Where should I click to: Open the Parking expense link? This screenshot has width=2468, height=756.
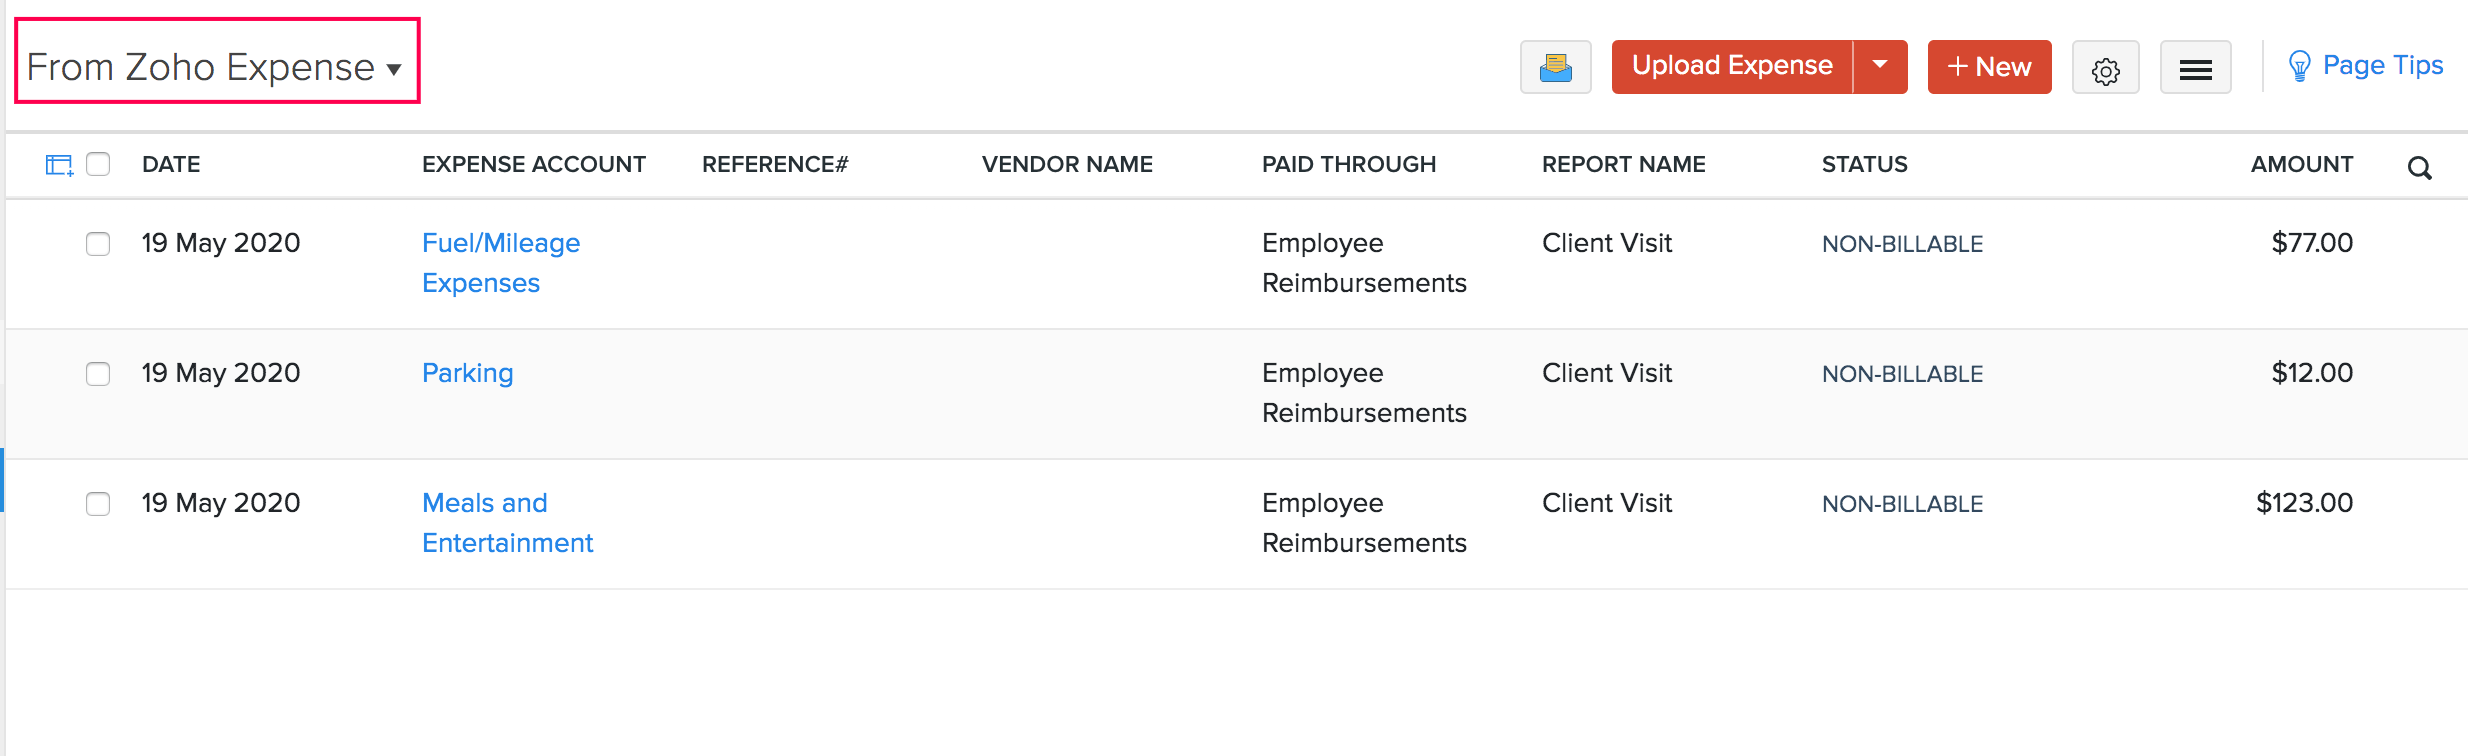click(467, 373)
